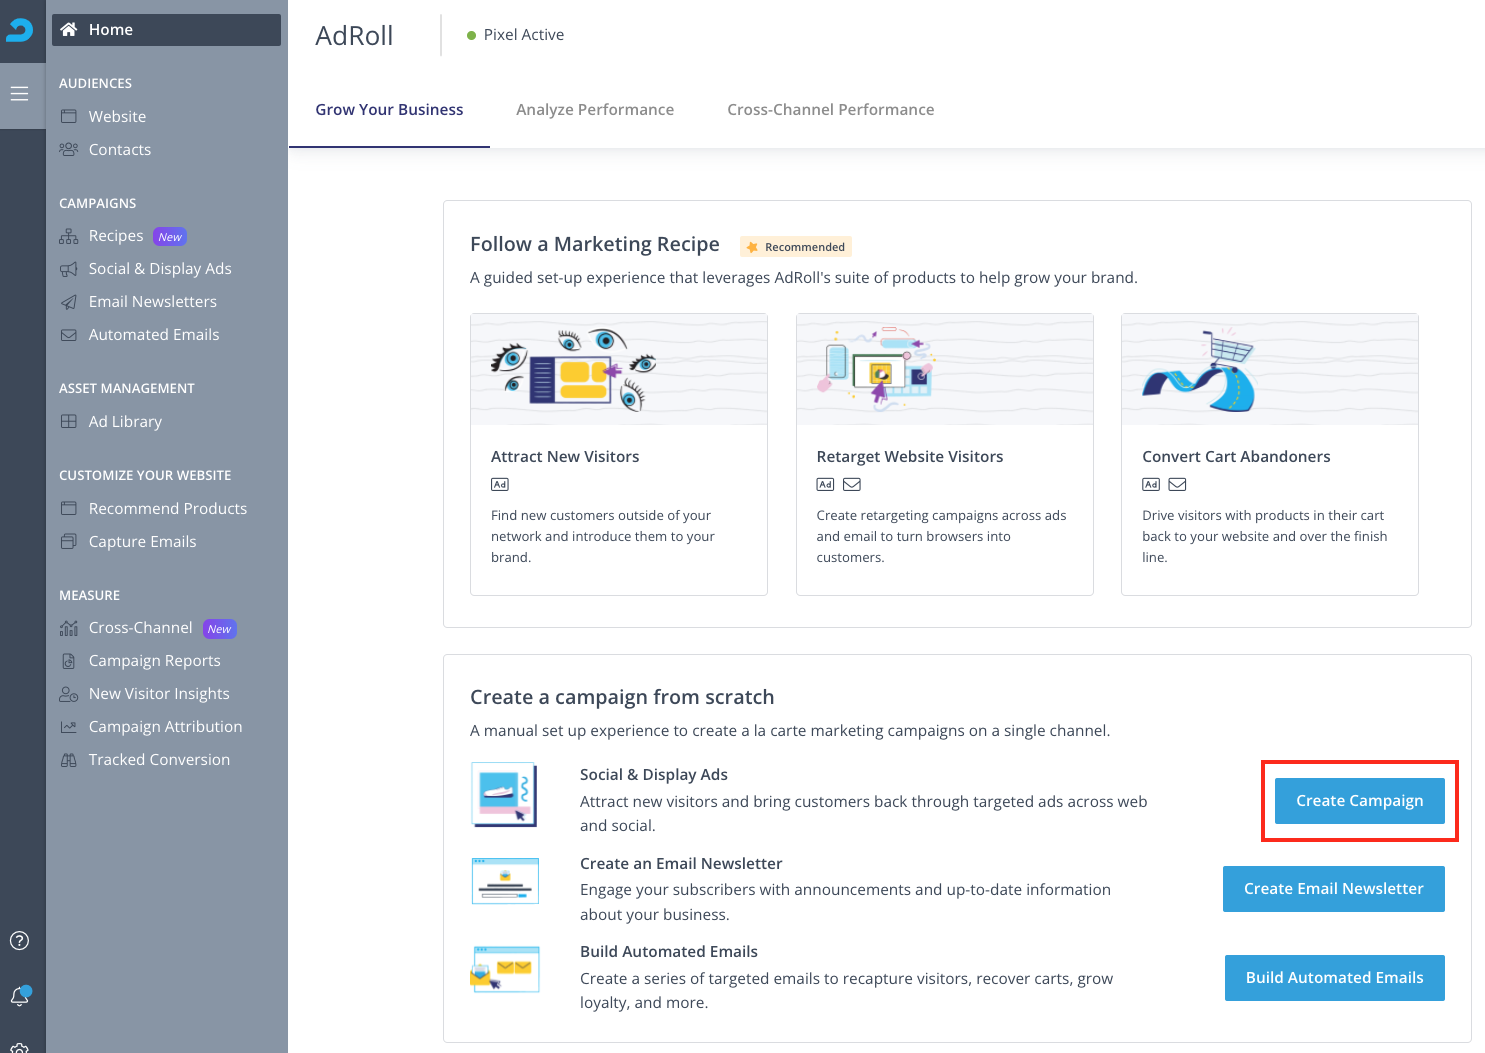
Task: Click the Recommend Products icon
Action: (x=69, y=509)
